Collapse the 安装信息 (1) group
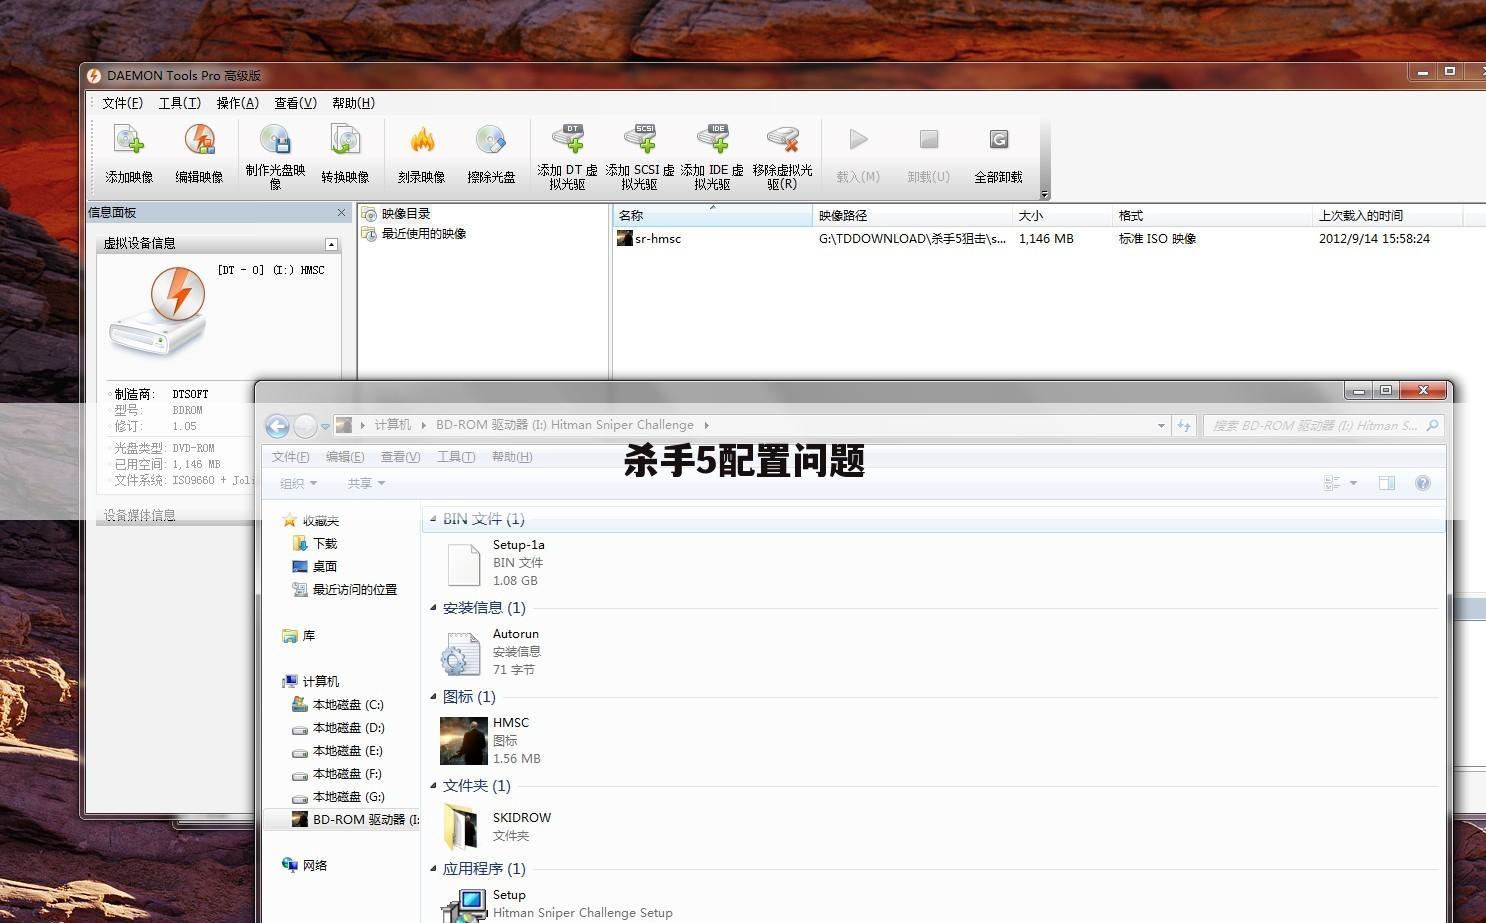 pos(433,608)
